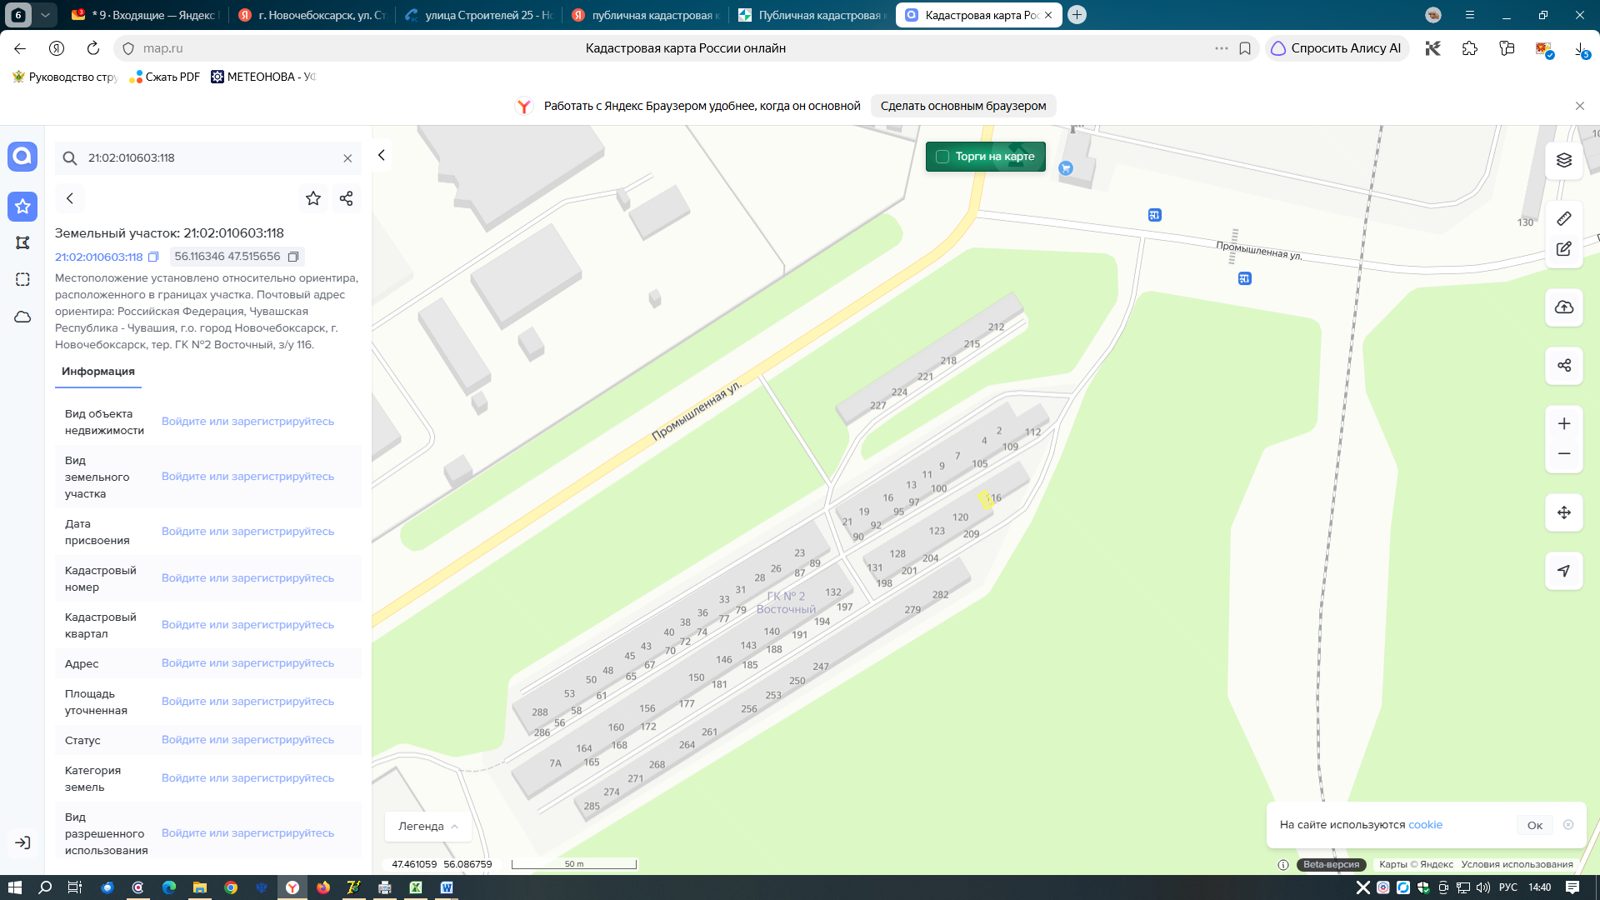Click the login arrow icon at sidebar bottom
Image resolution: width=1600 pixels, height=900 pixels.
[x=22, y=843]
